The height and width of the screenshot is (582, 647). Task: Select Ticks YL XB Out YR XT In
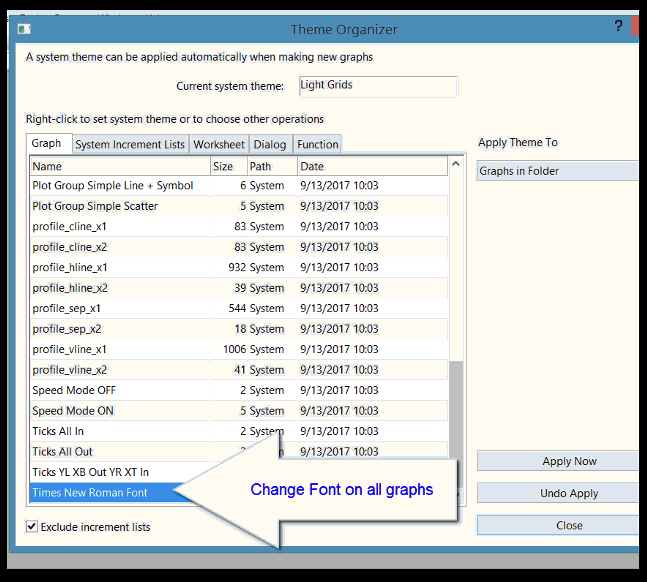click(90, 472)
